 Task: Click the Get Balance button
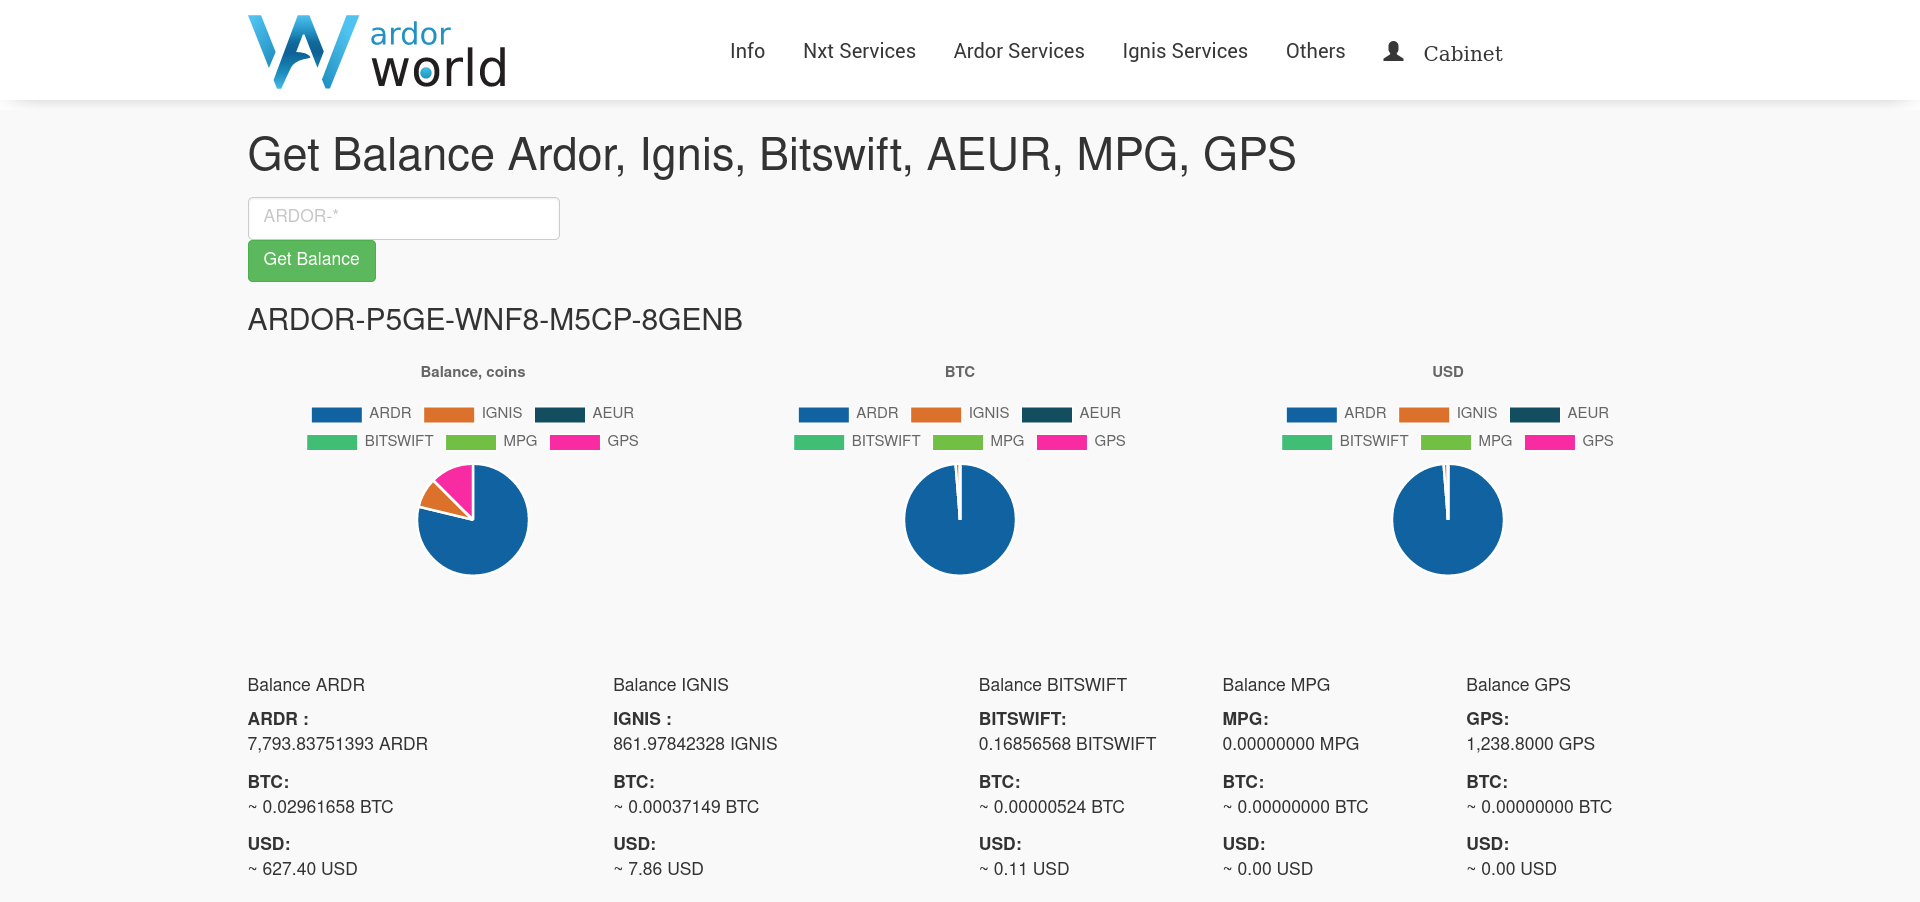pyautogui.click(x=312, y=260)
